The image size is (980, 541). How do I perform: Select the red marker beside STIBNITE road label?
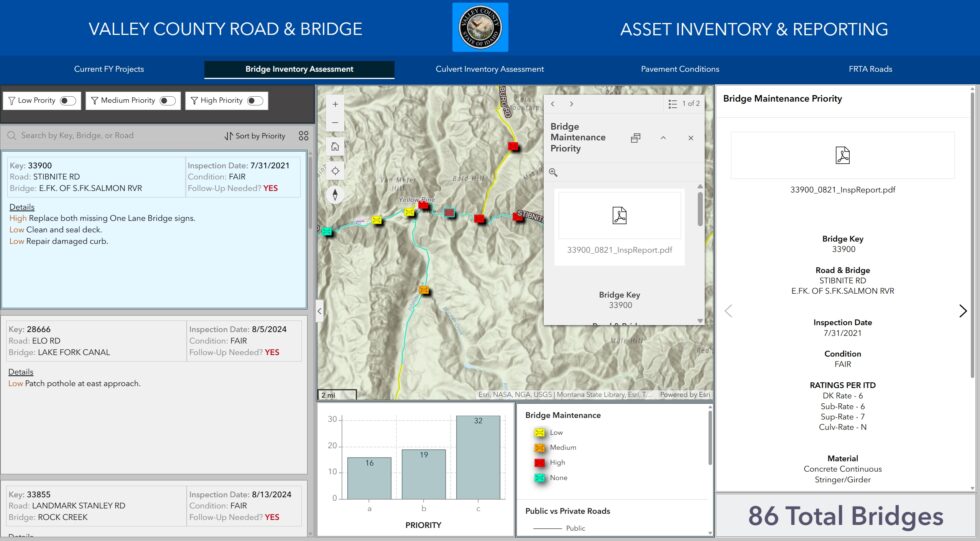click(x=518, y=217)
